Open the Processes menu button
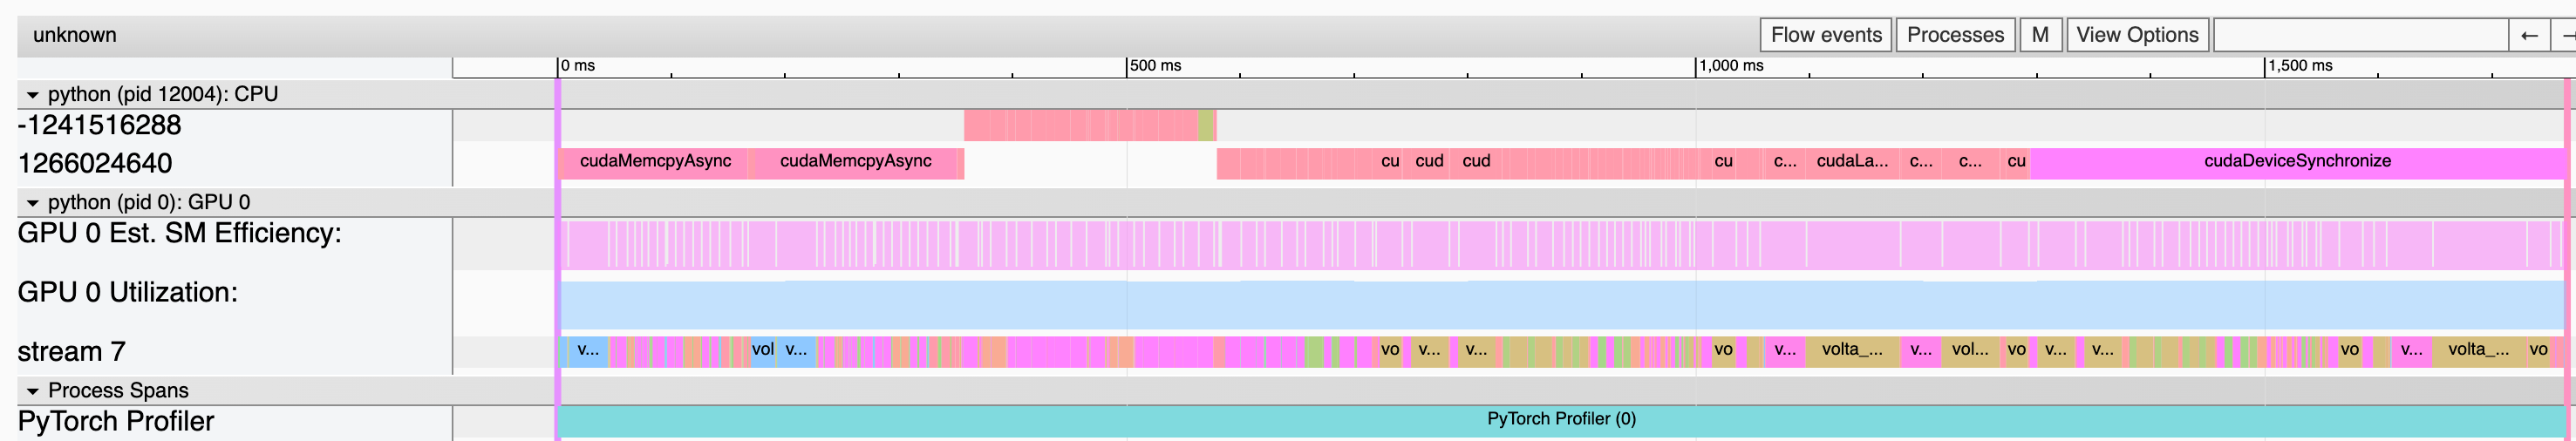Image resolution: width=2576 pixels, height=441 pixels. tap(1955, 35)
